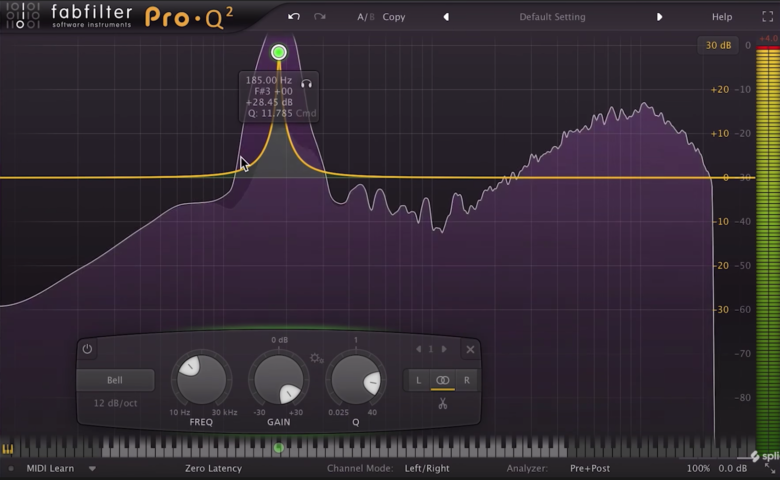Select the green EQ band dot
780x480 pixels.
pos(279,52)
